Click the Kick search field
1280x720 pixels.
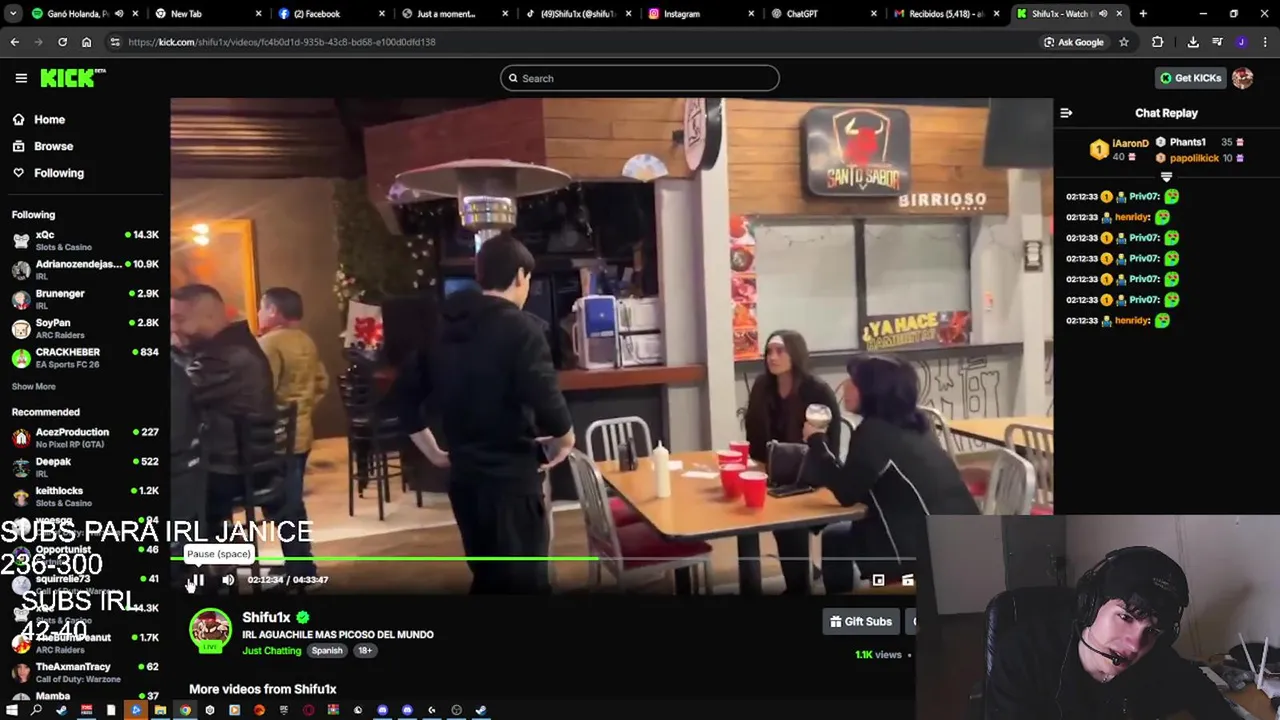coord(640,78)
